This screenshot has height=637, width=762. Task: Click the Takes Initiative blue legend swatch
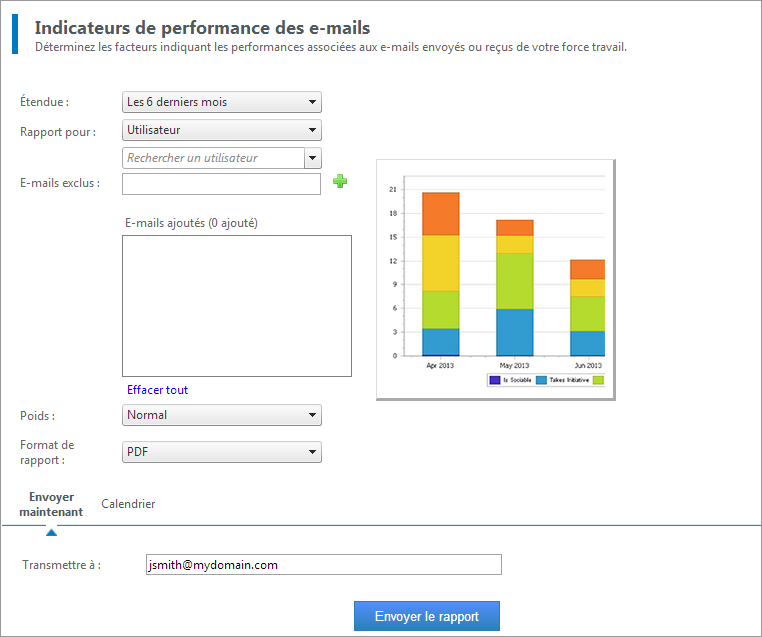coord(541,380)
